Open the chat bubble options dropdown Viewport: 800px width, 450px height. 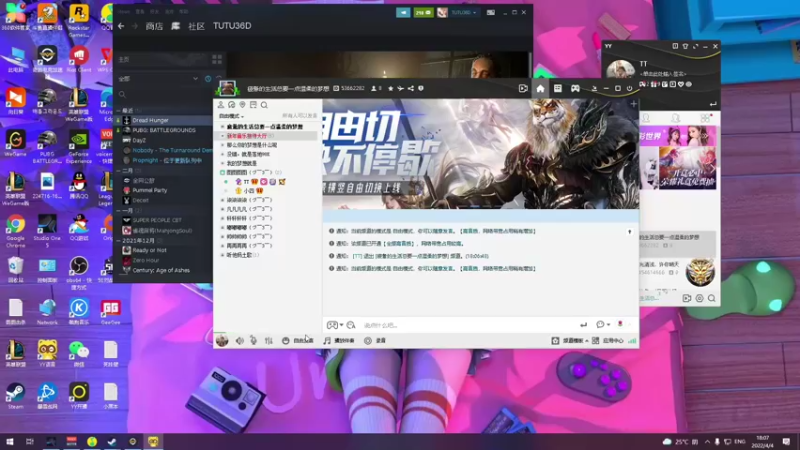click(603, 324)
